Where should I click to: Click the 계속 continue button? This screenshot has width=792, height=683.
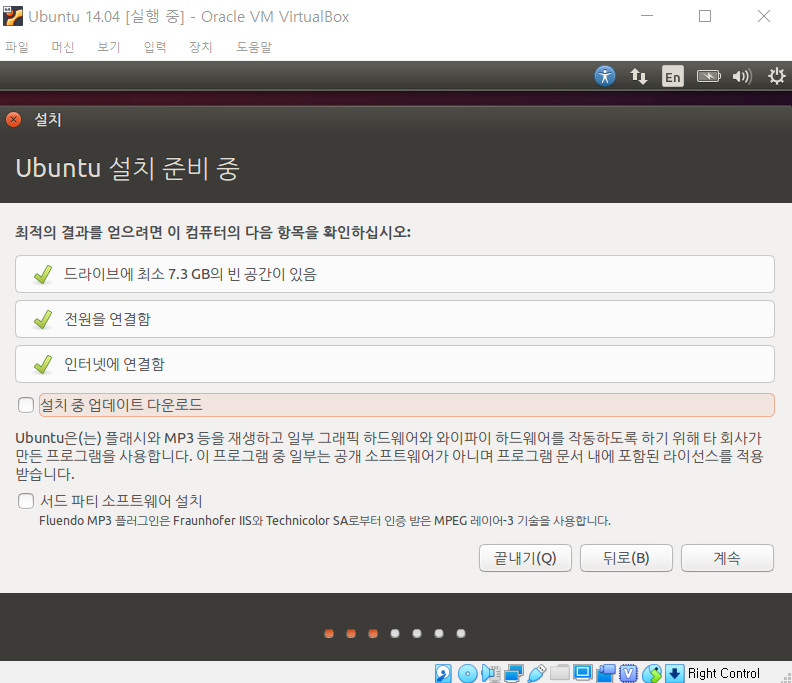727,558
